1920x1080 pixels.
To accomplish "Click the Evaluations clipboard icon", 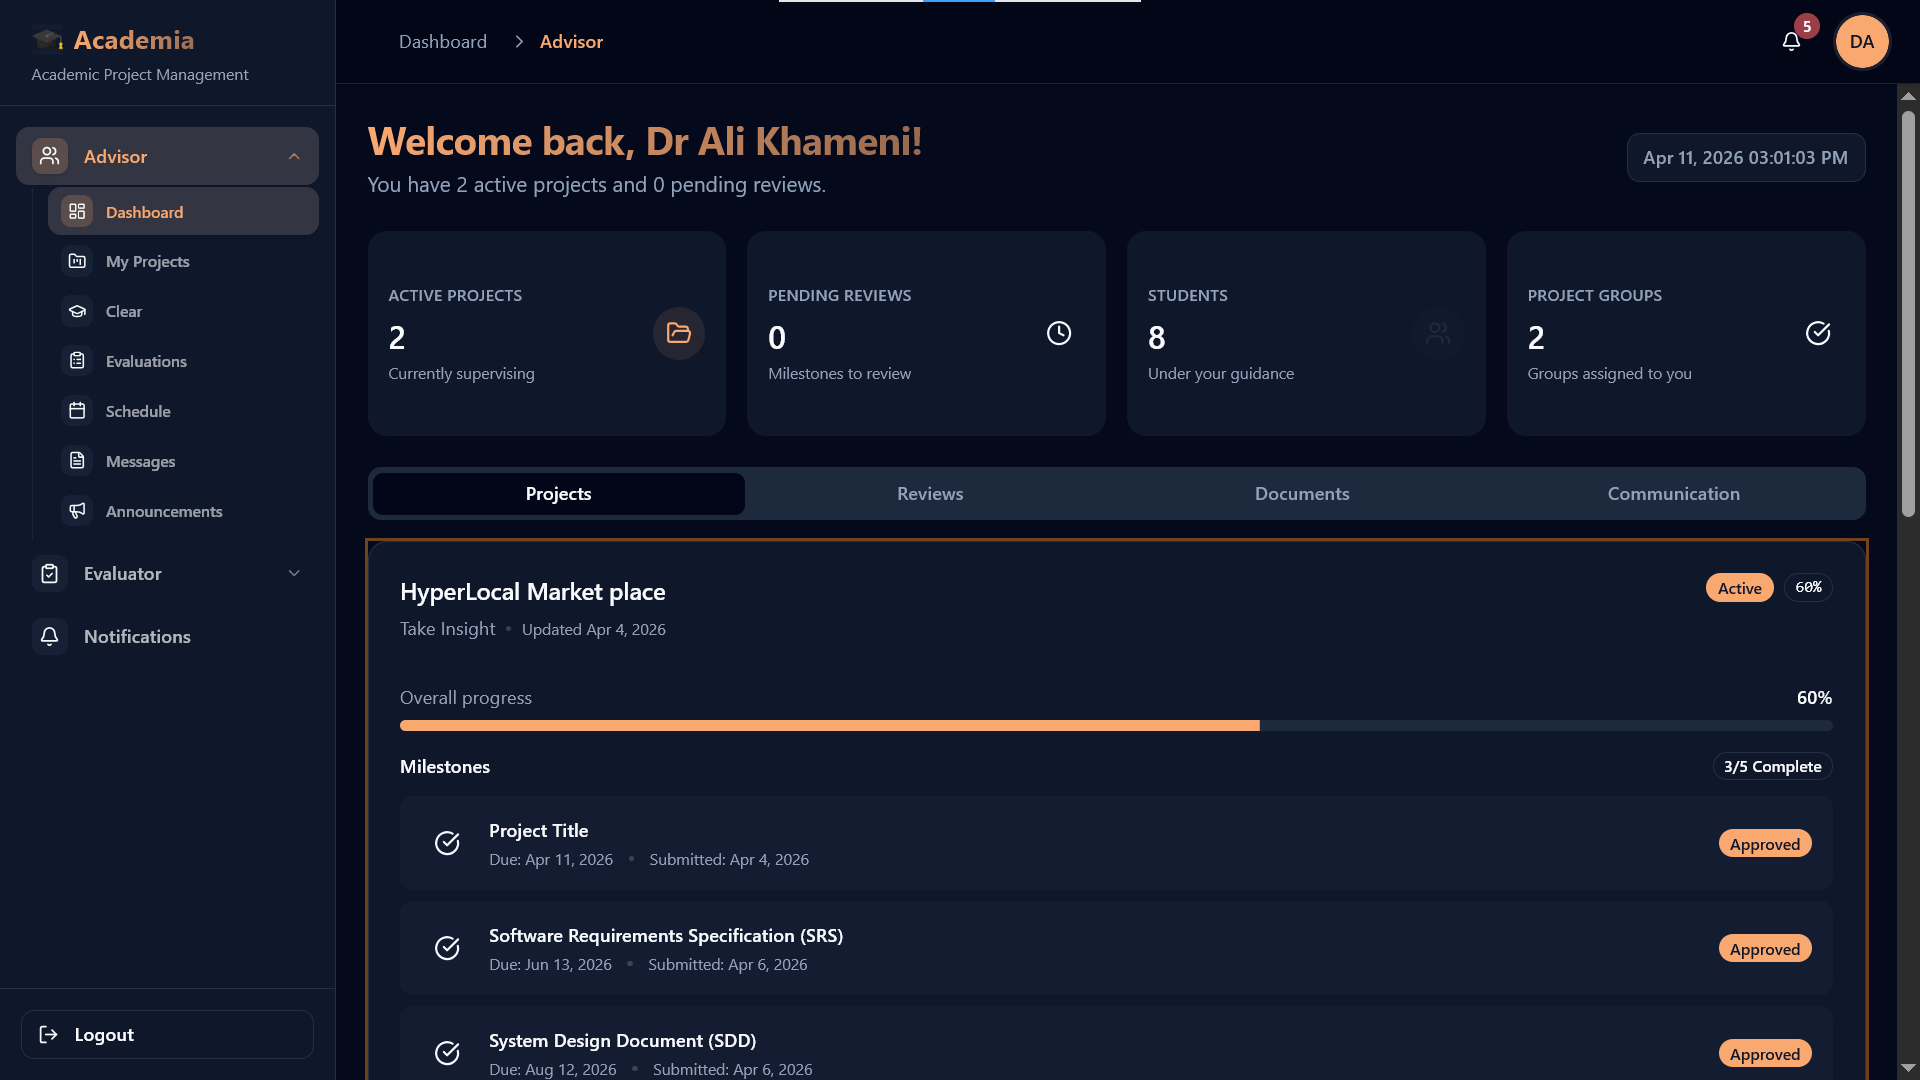I will 77,361.
